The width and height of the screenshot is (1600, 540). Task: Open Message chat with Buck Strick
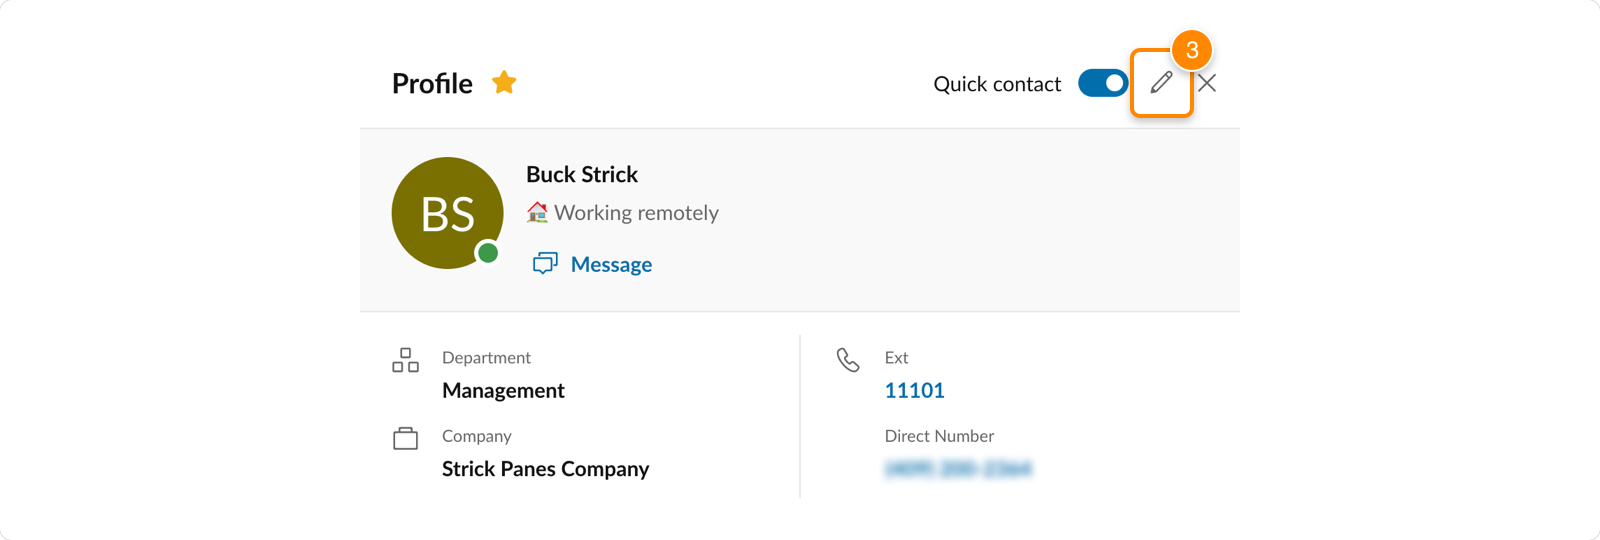[611, 264]
